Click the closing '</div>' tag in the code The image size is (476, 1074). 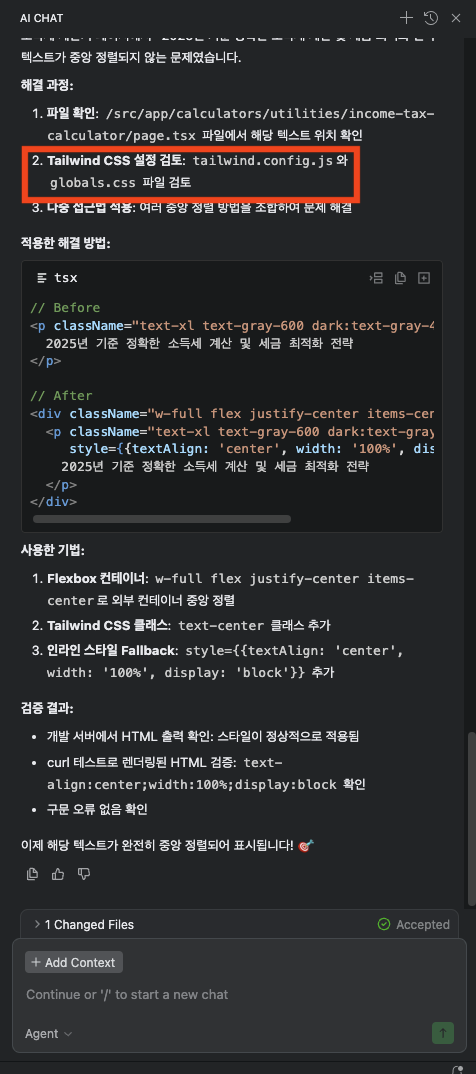coord(53,501)
